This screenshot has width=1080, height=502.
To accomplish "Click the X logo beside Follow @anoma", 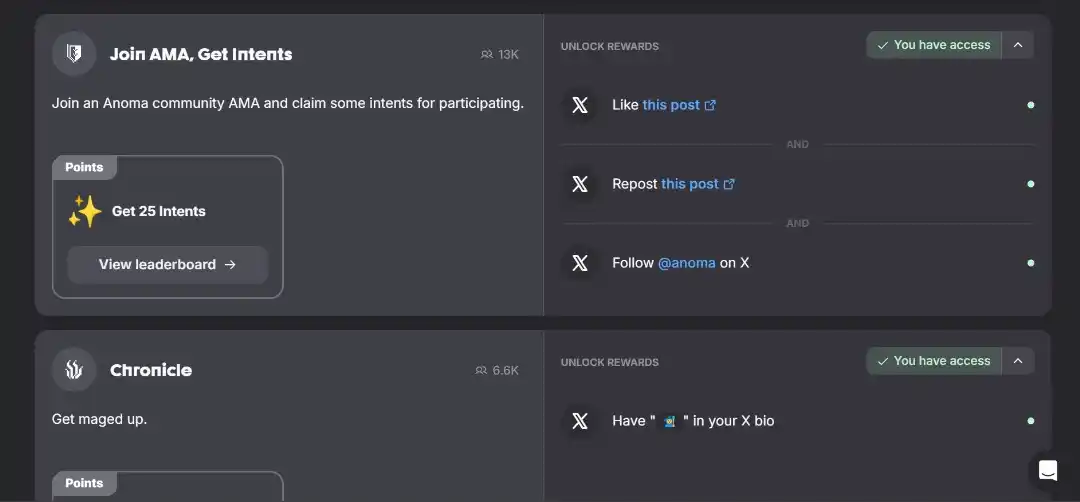I will coord(580,263).
